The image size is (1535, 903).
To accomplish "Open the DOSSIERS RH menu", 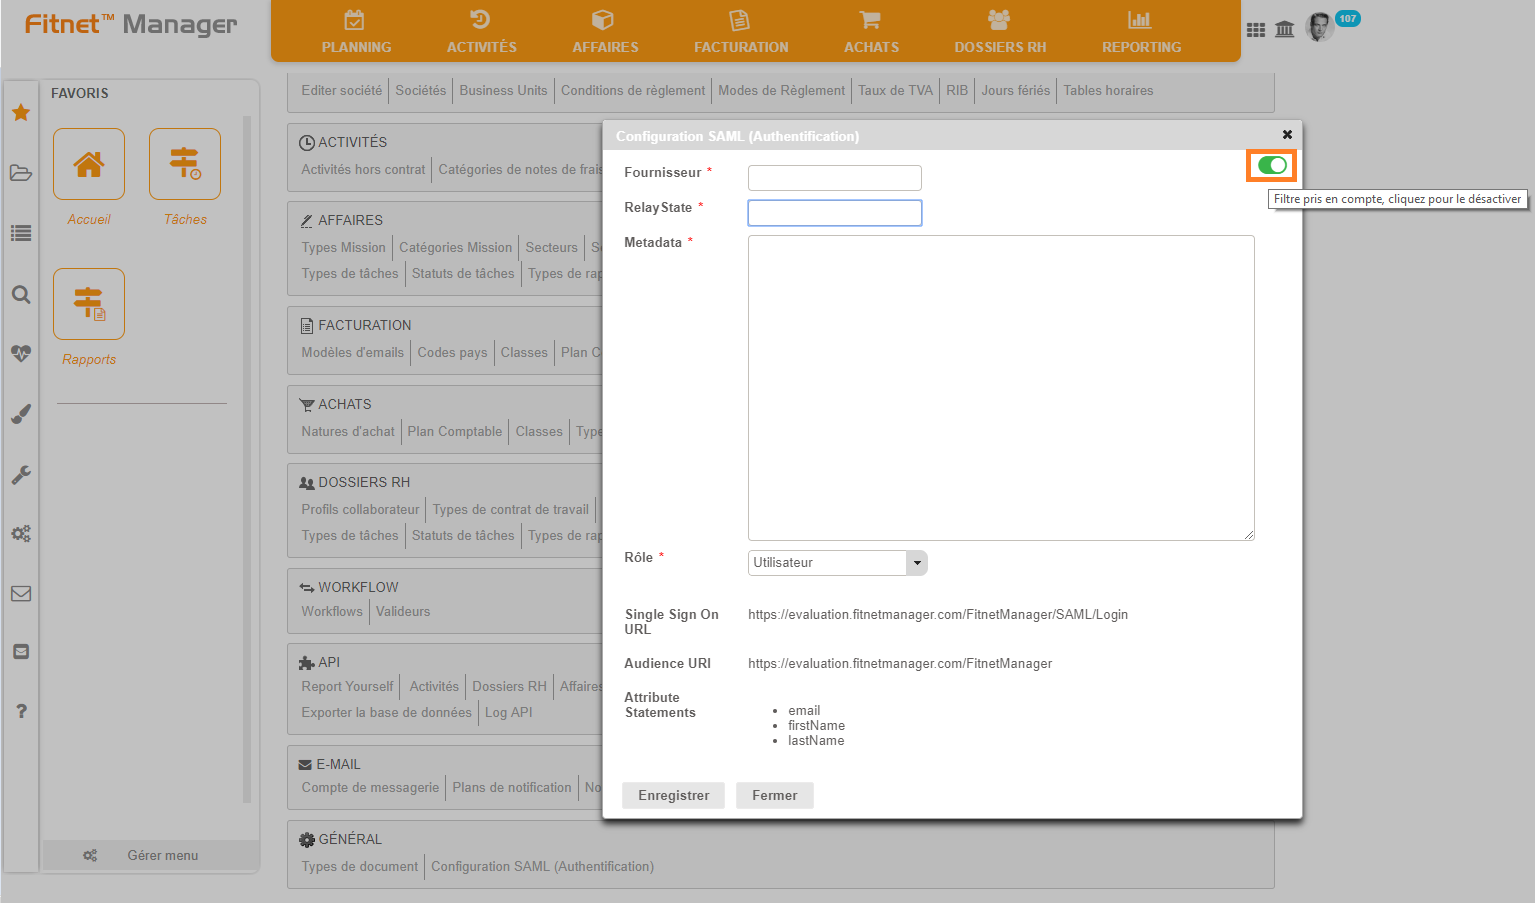I will [x=999, y=32].
